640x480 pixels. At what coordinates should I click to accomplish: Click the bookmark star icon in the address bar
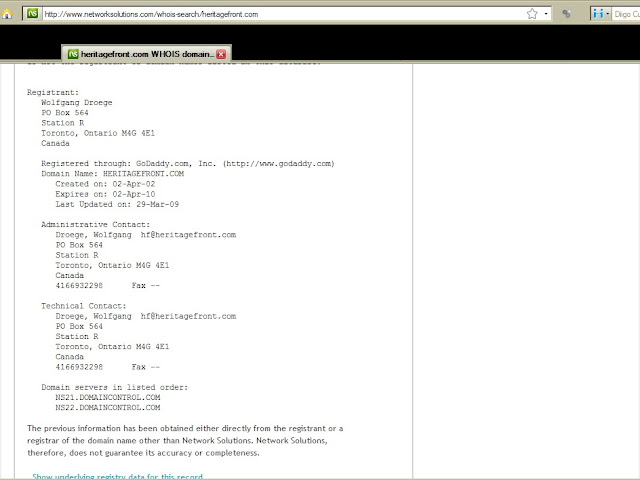pos(532,14)
